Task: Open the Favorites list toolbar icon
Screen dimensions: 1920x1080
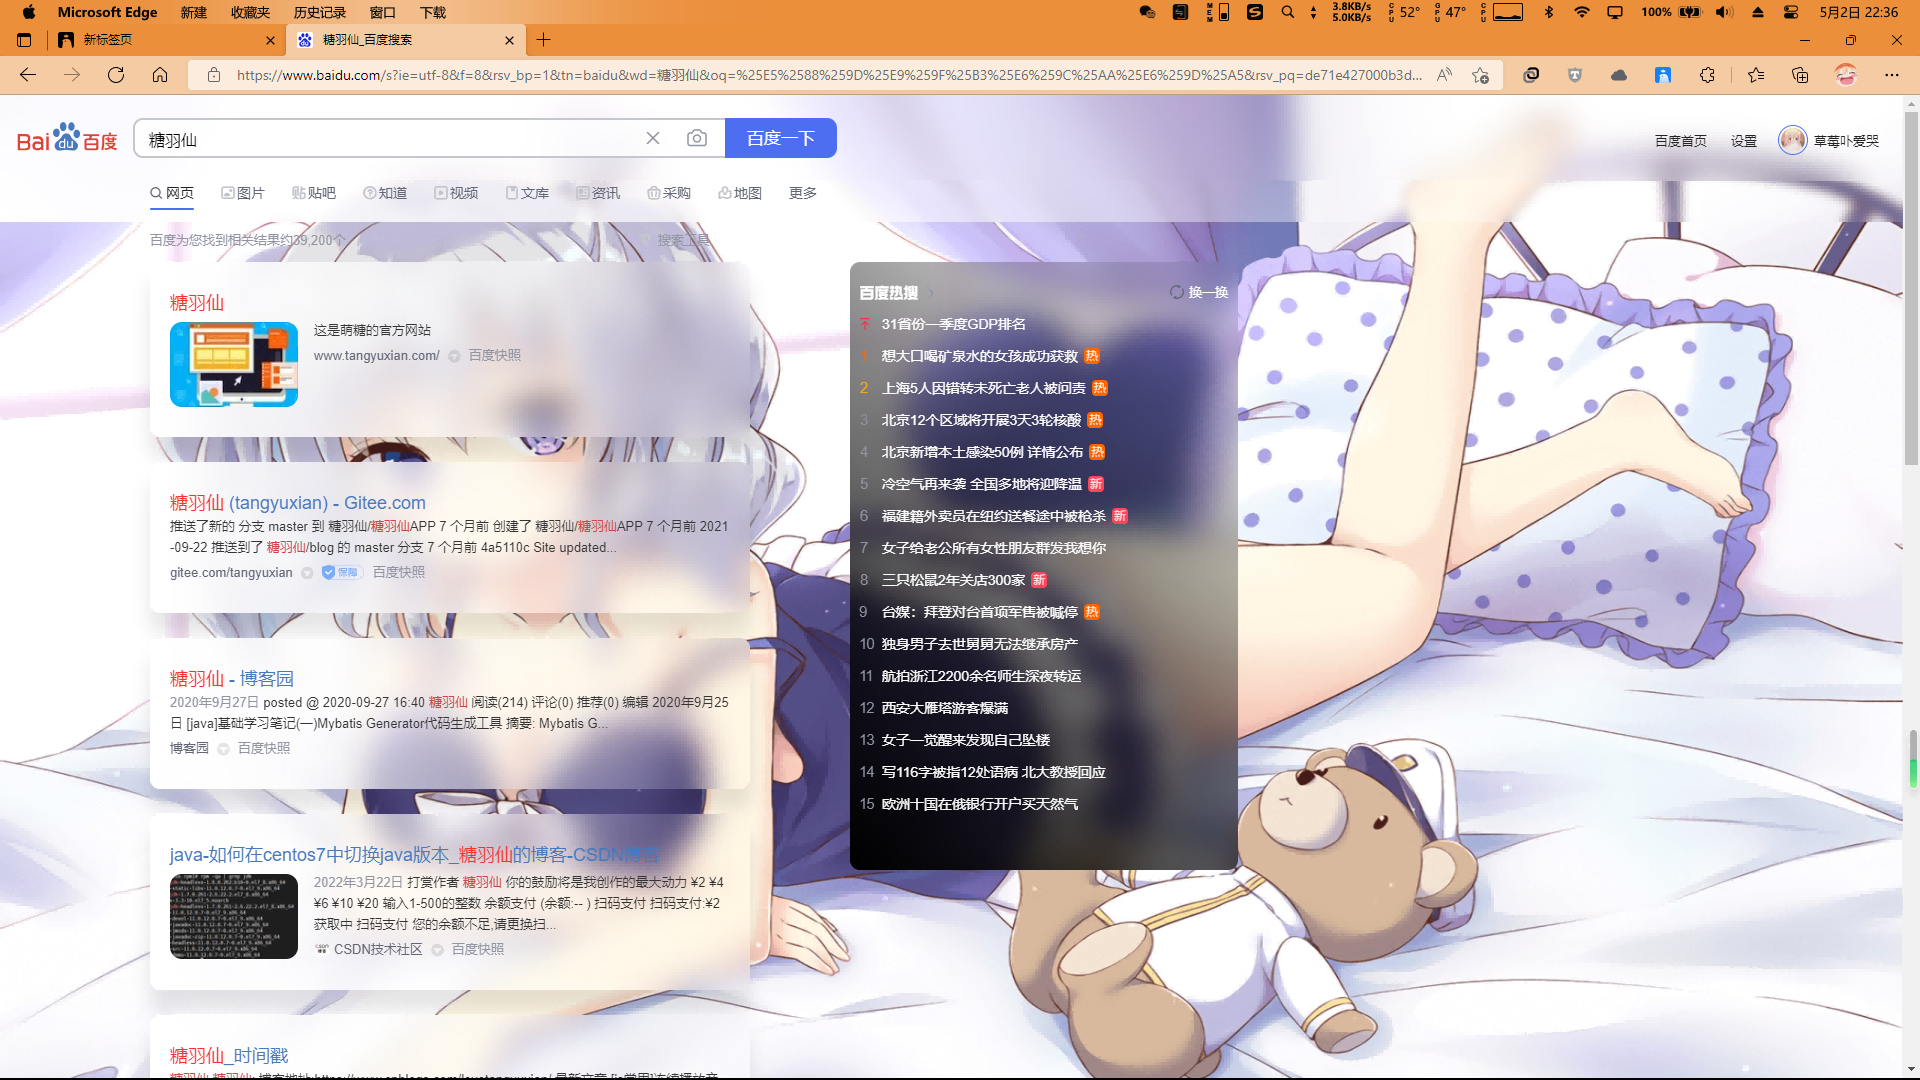Action: point(1756,75)
